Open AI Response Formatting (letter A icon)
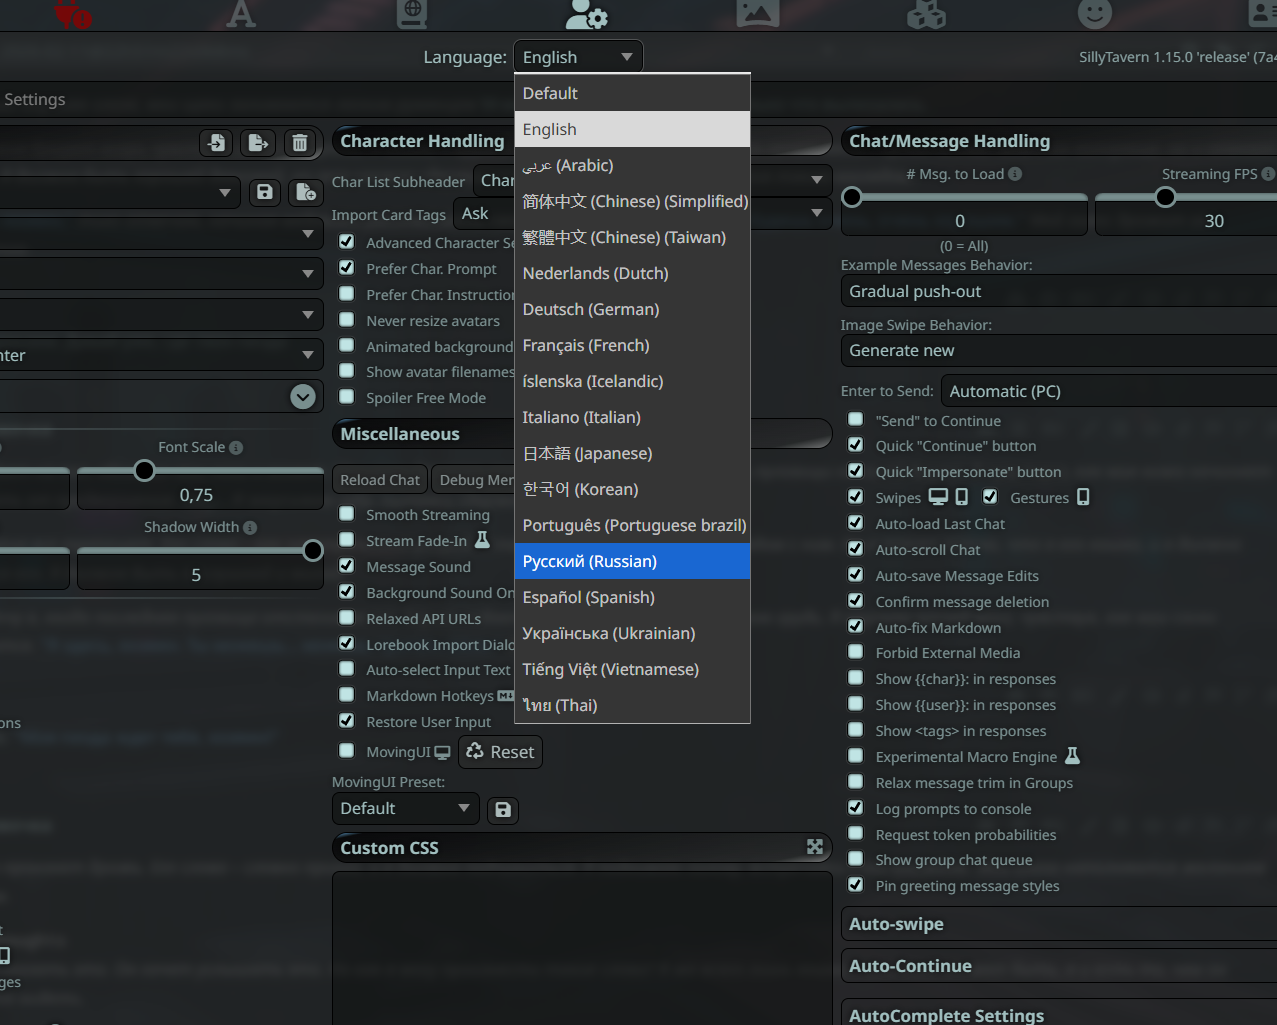The width and height of the screenshot is (1277, 1025). (240, 14)
